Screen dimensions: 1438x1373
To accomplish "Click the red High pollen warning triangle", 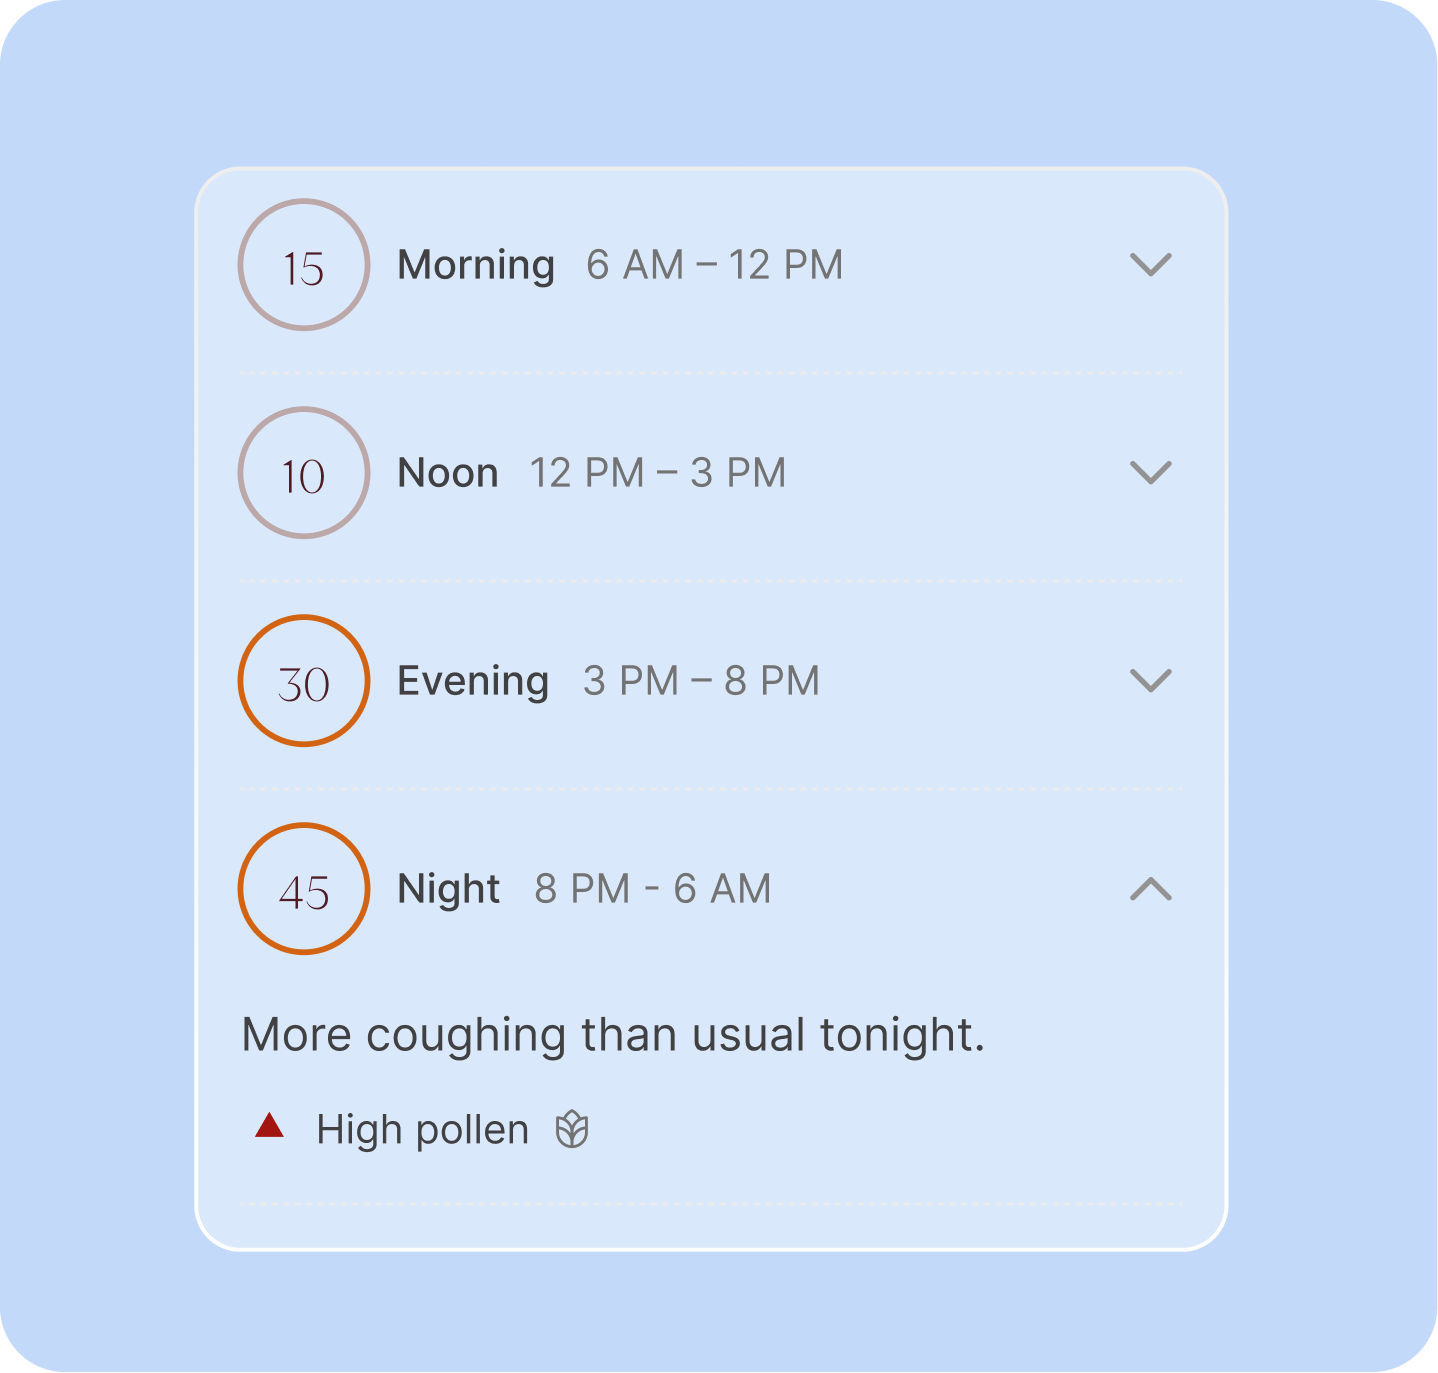I will tap(269, 1127).
